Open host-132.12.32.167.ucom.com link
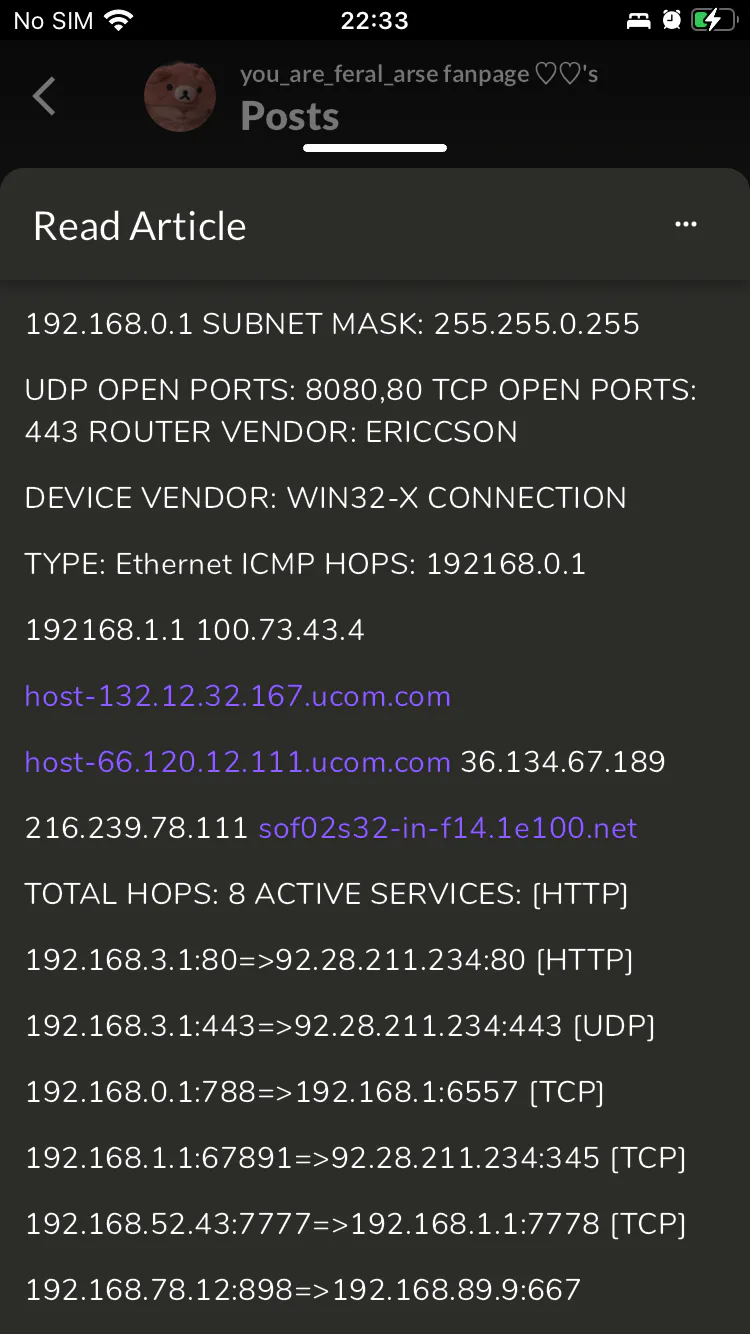 point(238,696)
